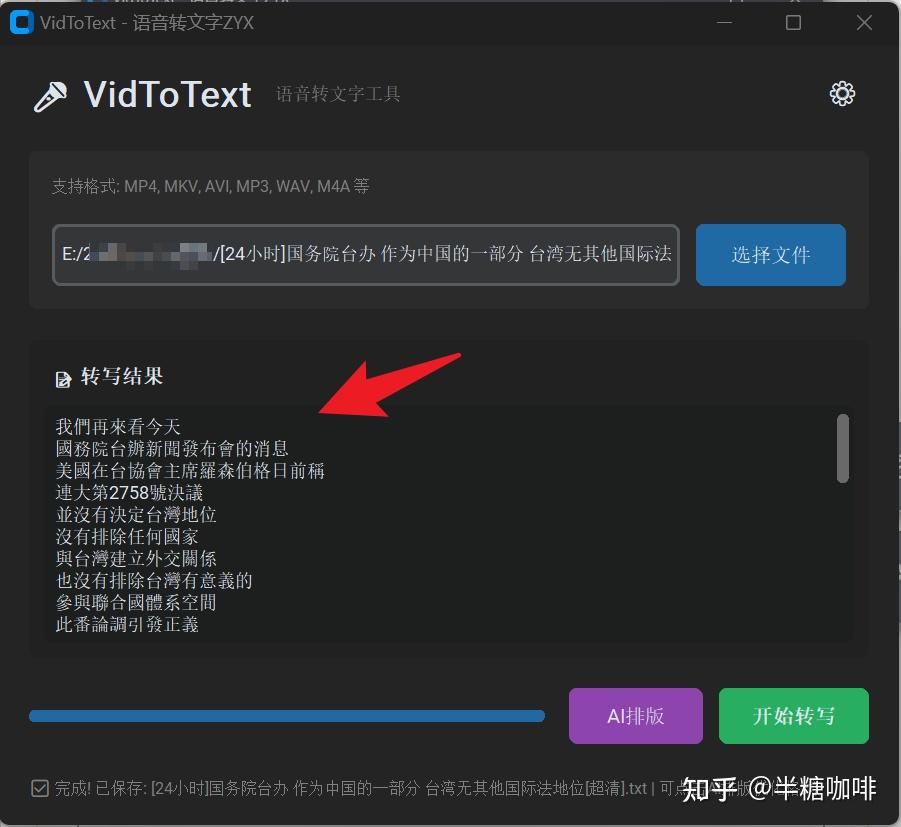Image resolution: width=901 pixels, height=827 pixels.
Task: Click the line 國務院台辦新聞發布會的消息
Action: pyautogui.click(x=172, y=448)
